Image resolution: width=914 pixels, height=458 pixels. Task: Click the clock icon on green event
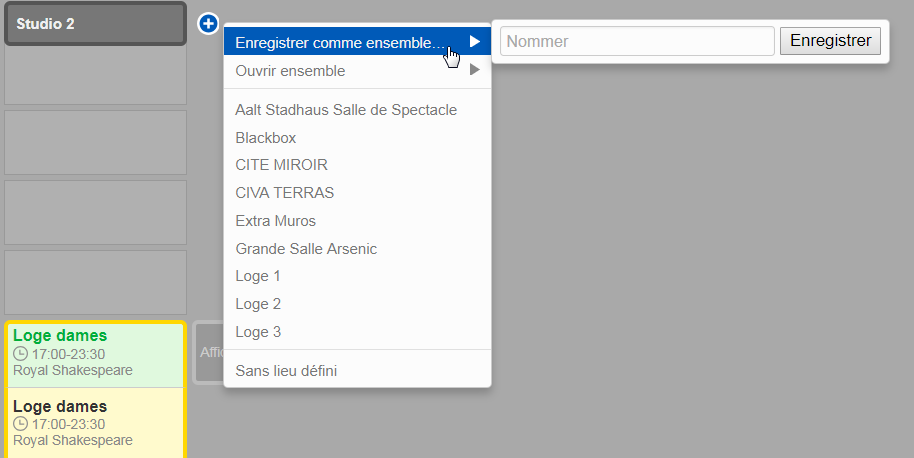click(x=20, y=354)
